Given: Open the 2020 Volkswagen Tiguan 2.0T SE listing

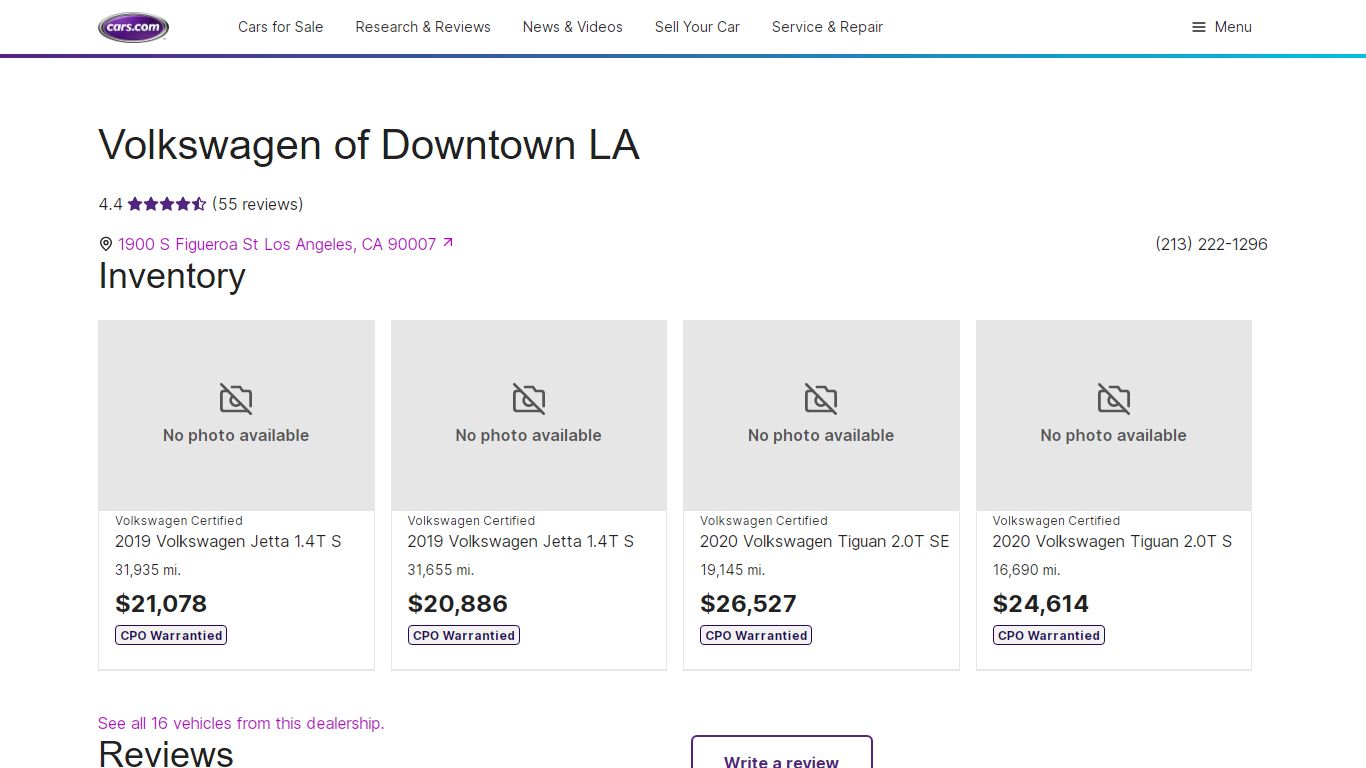Looking at the screenshot, I should [824, 541].
